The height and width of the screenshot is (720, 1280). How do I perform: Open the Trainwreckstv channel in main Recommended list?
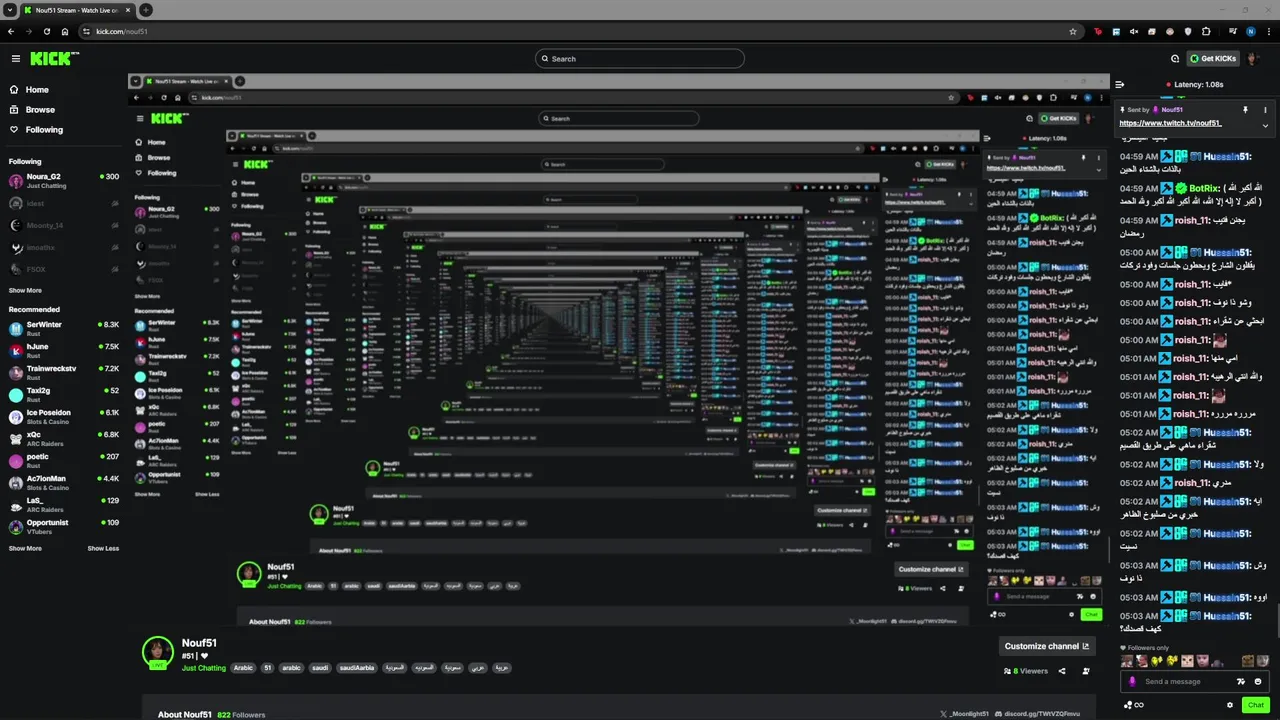pos(62,372)
